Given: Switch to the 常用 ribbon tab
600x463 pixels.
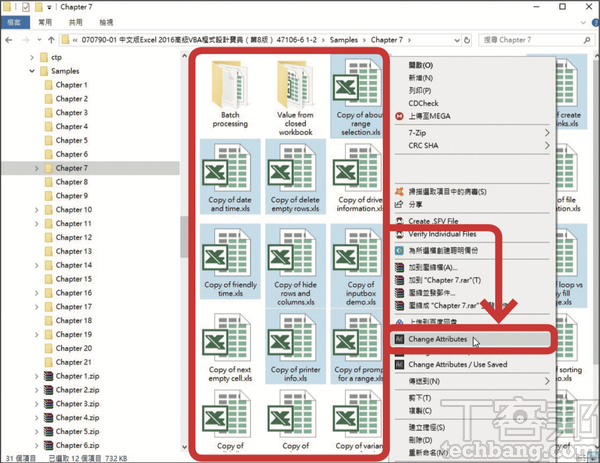Looking at the screenshot, I should [x=45, y=23].
